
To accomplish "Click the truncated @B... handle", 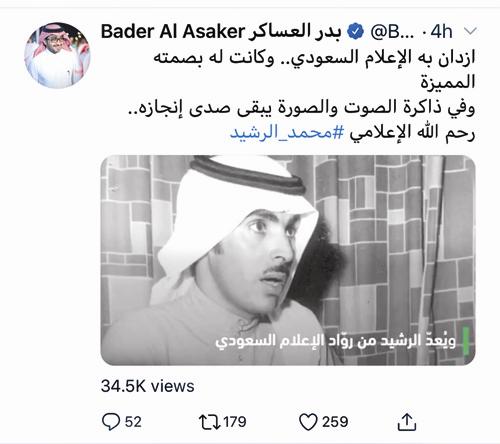I will (392, 32).
